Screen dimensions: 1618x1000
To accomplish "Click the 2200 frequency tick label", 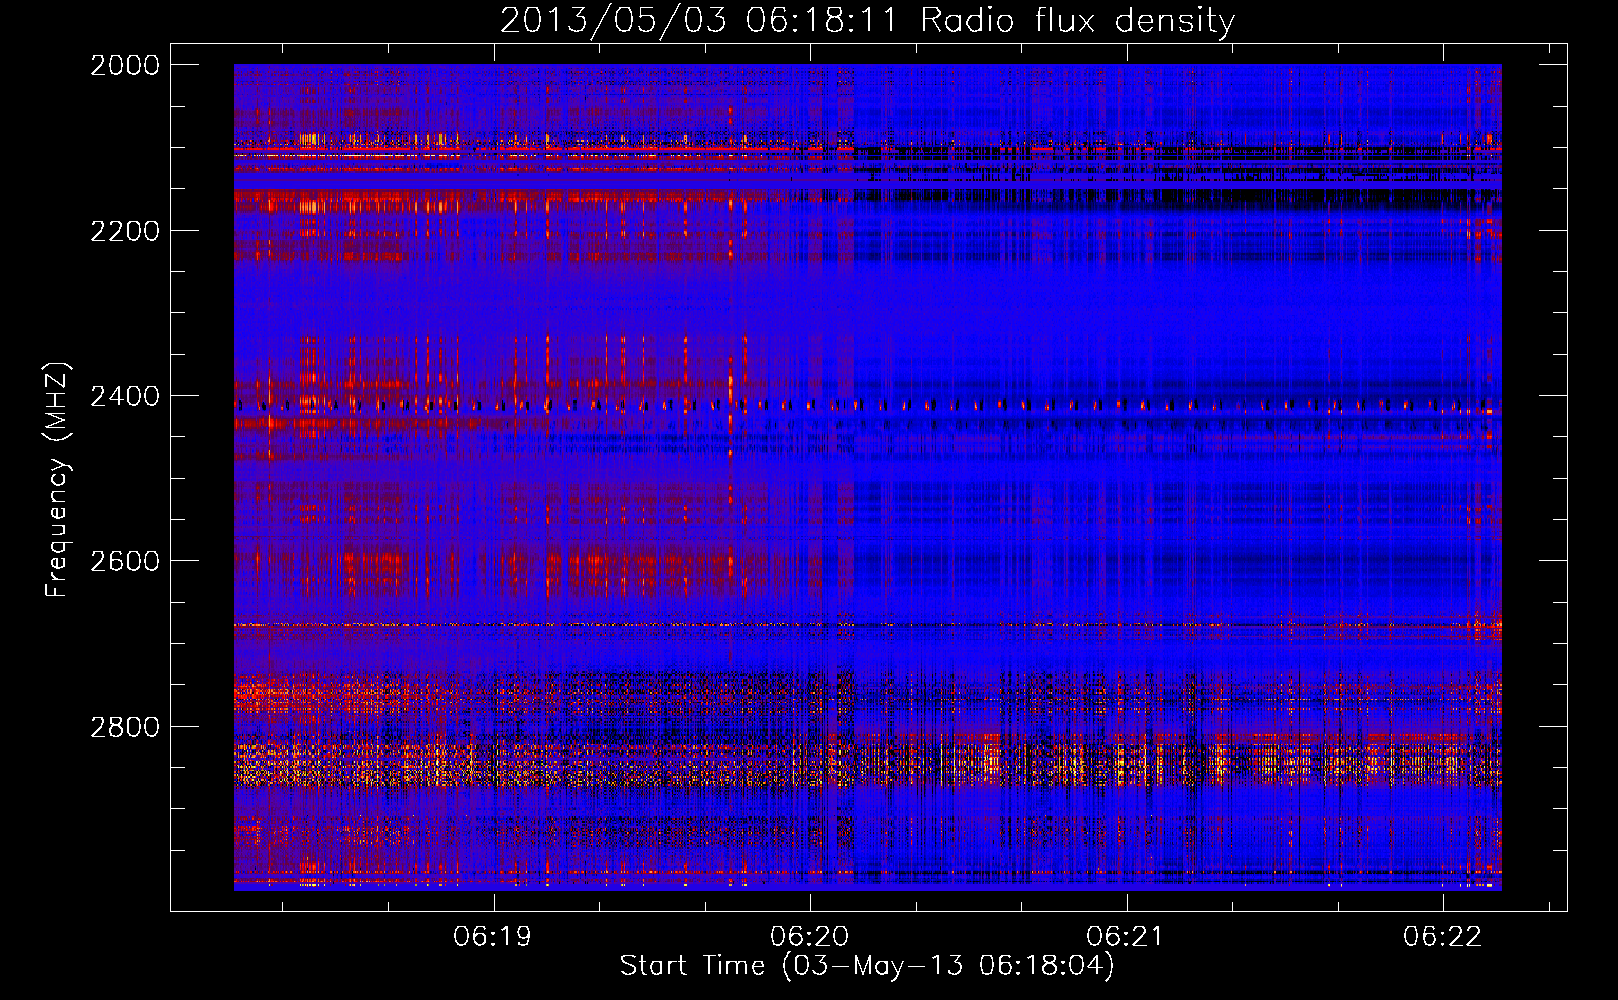I will tap(125, 231).
